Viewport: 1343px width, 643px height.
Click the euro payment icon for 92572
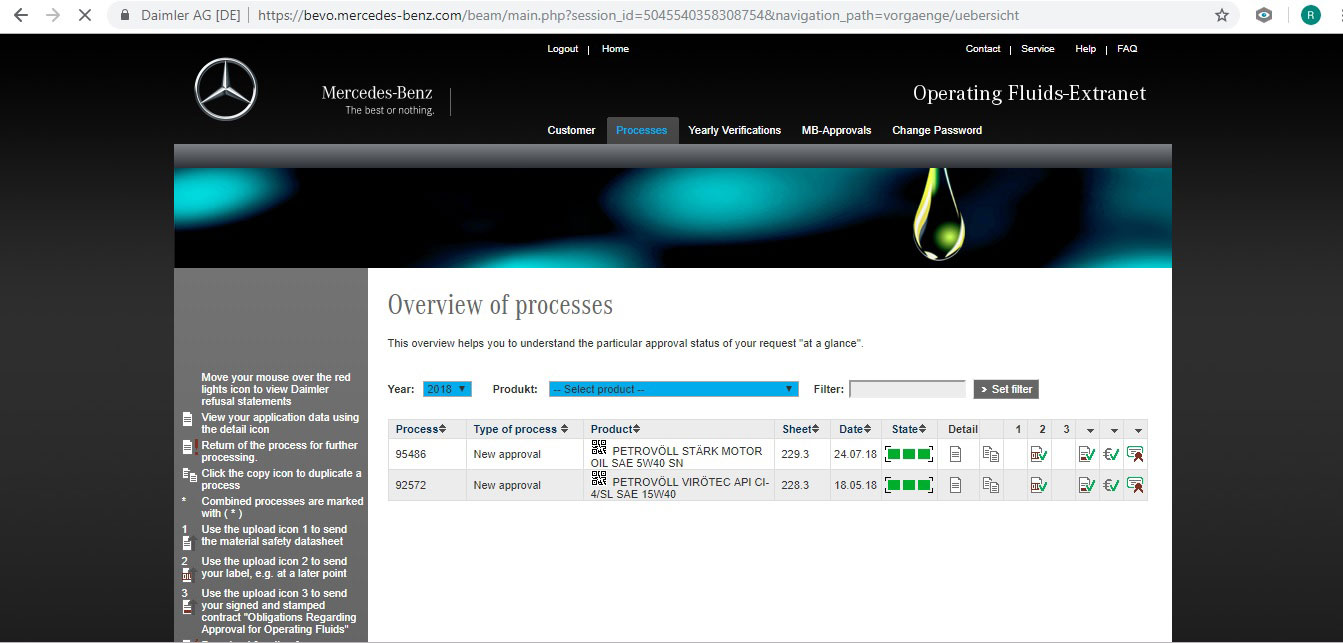[1111, 485]
